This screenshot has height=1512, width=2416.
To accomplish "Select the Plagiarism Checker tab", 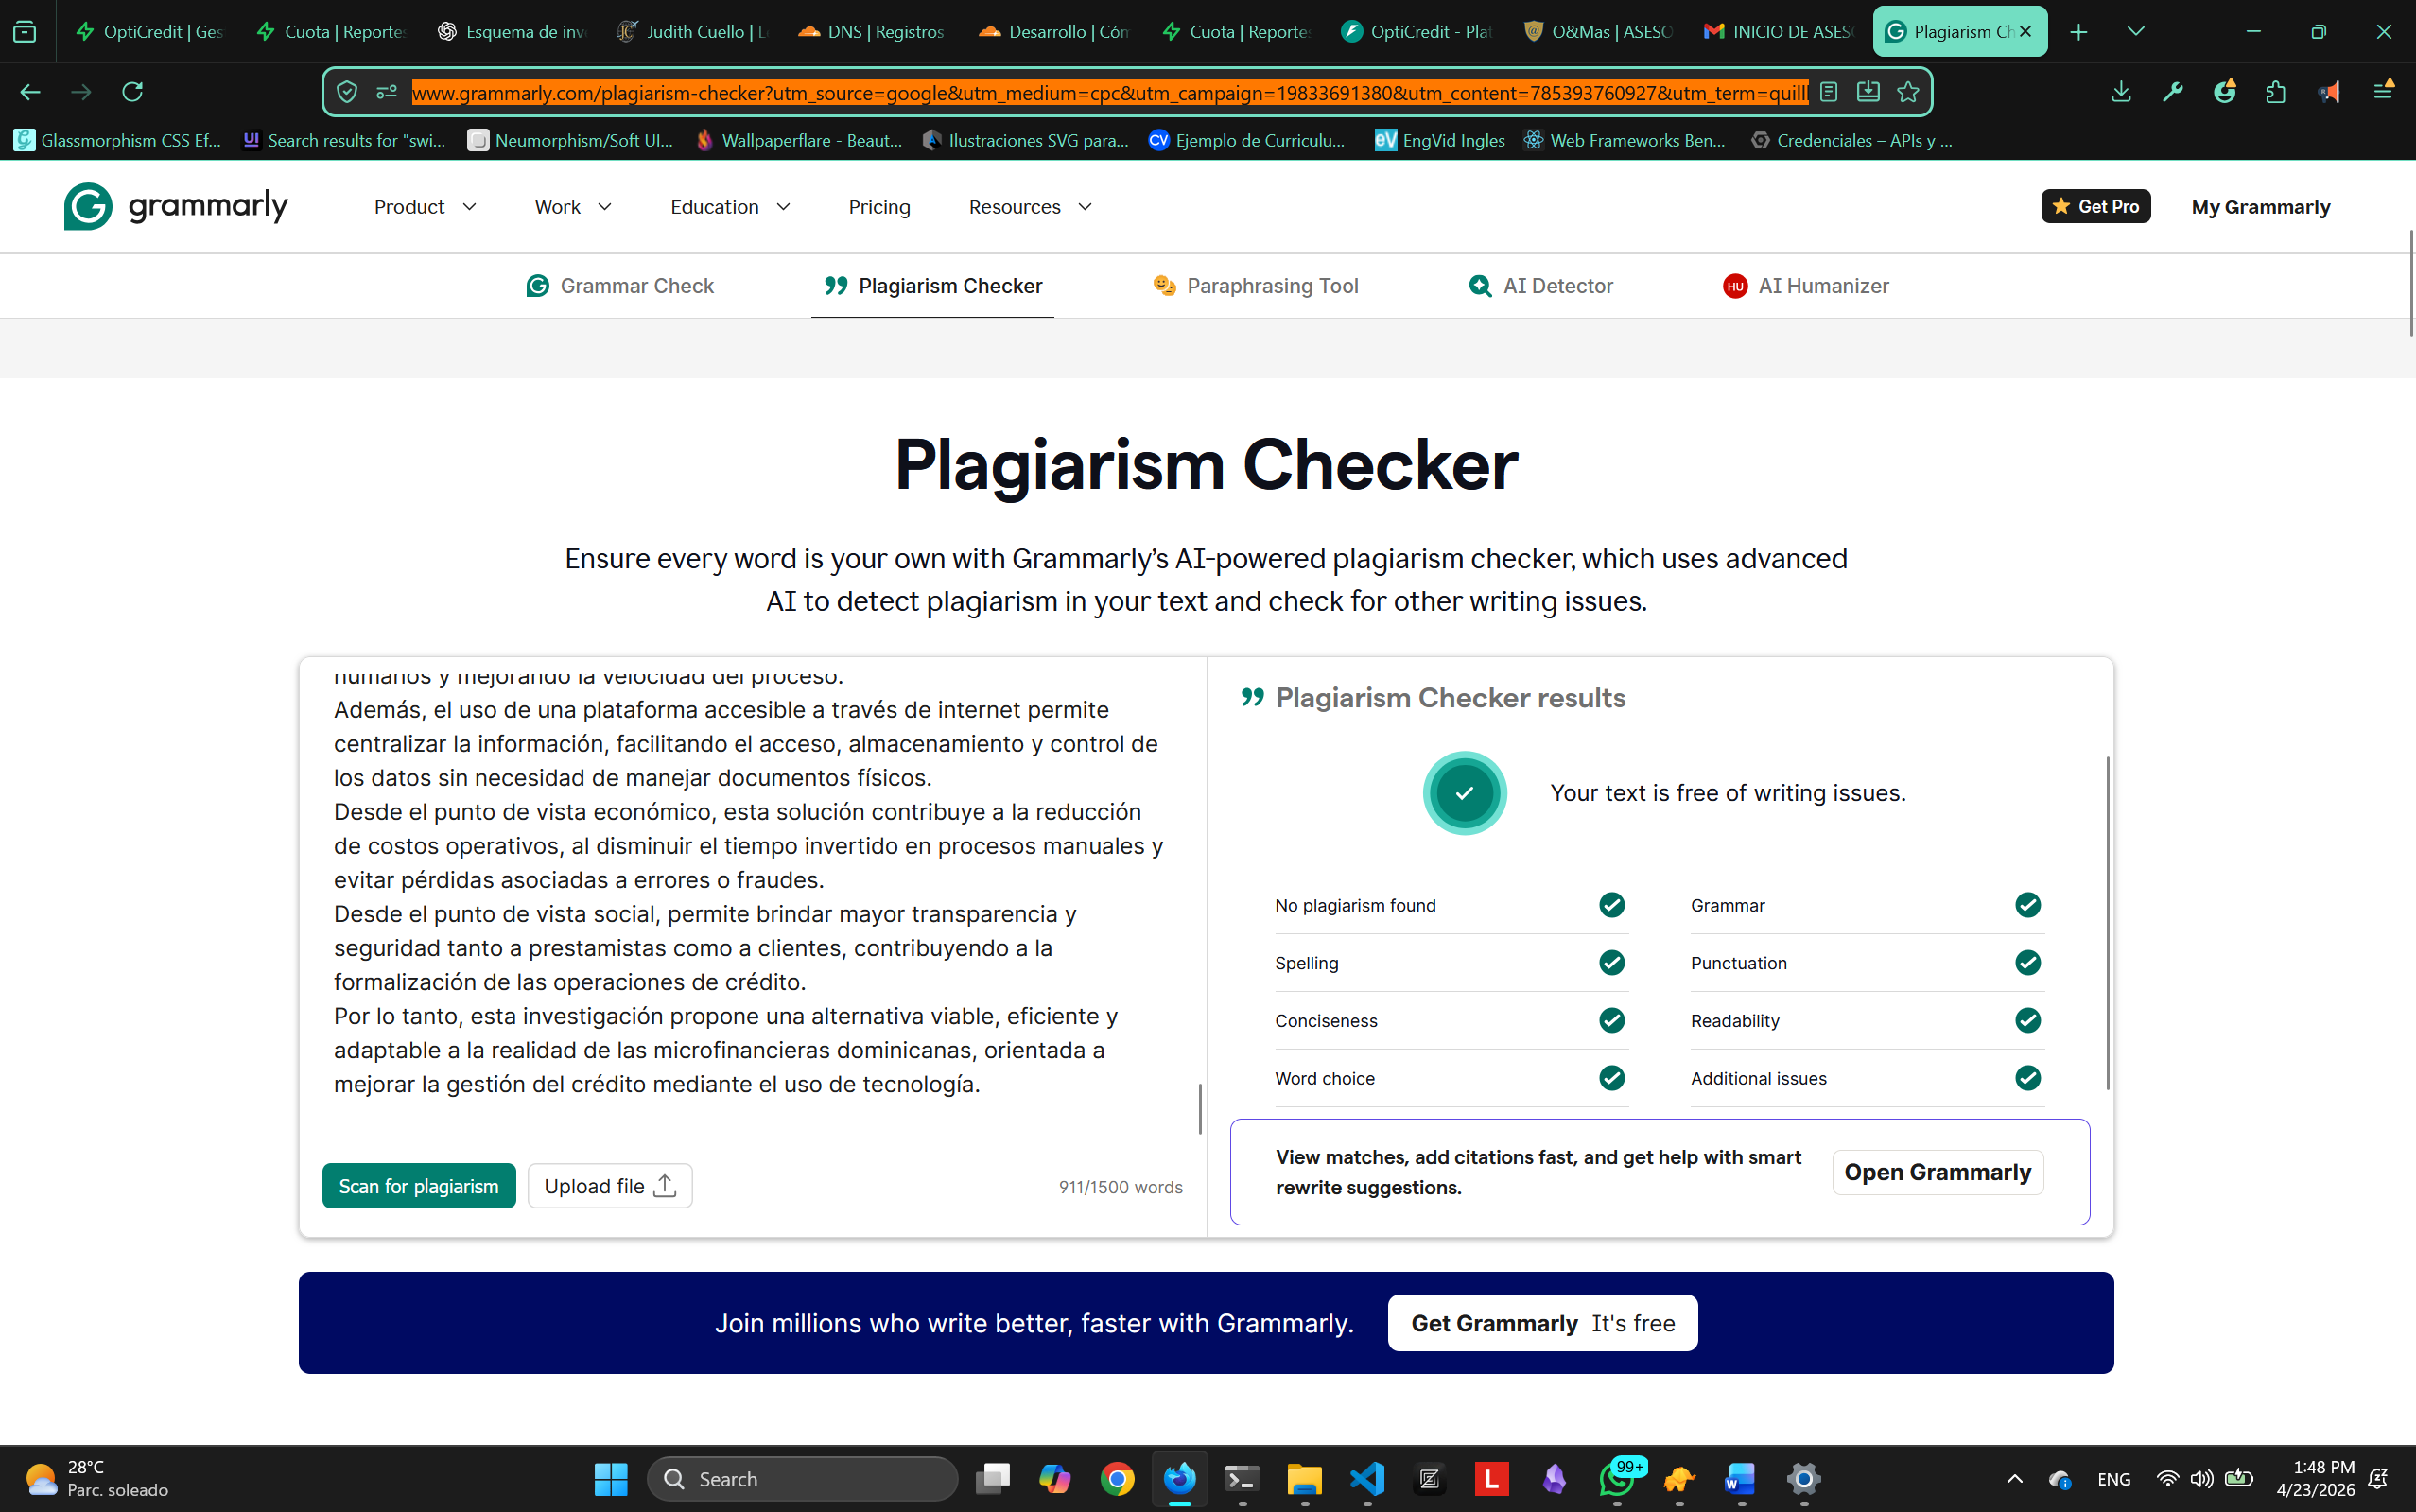I will [x=933, y=286].
